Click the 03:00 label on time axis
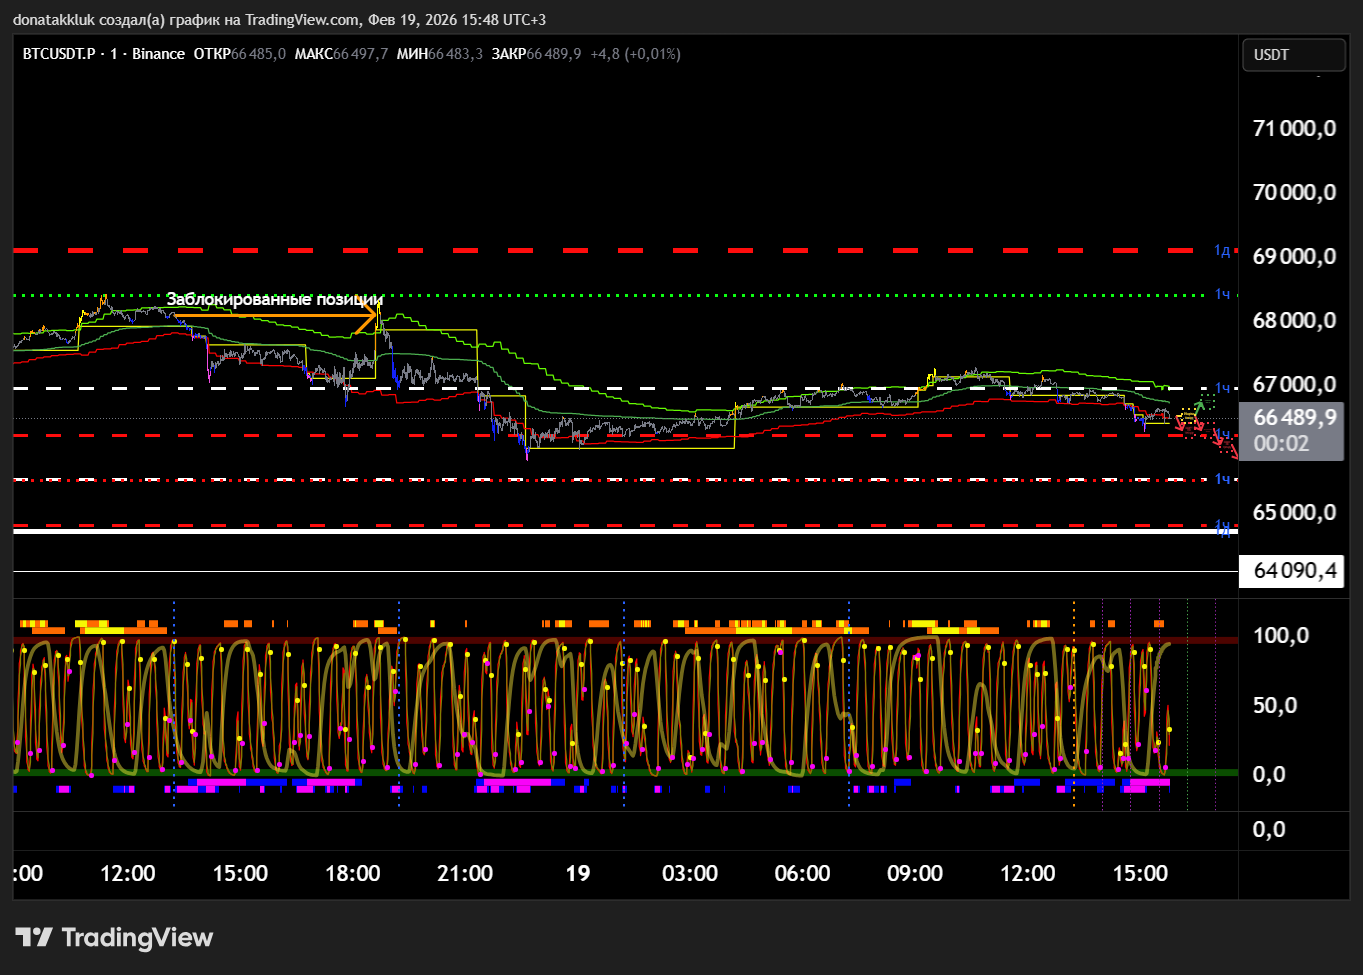Screen dimensions: 1363x975 [x=690, y=873]
